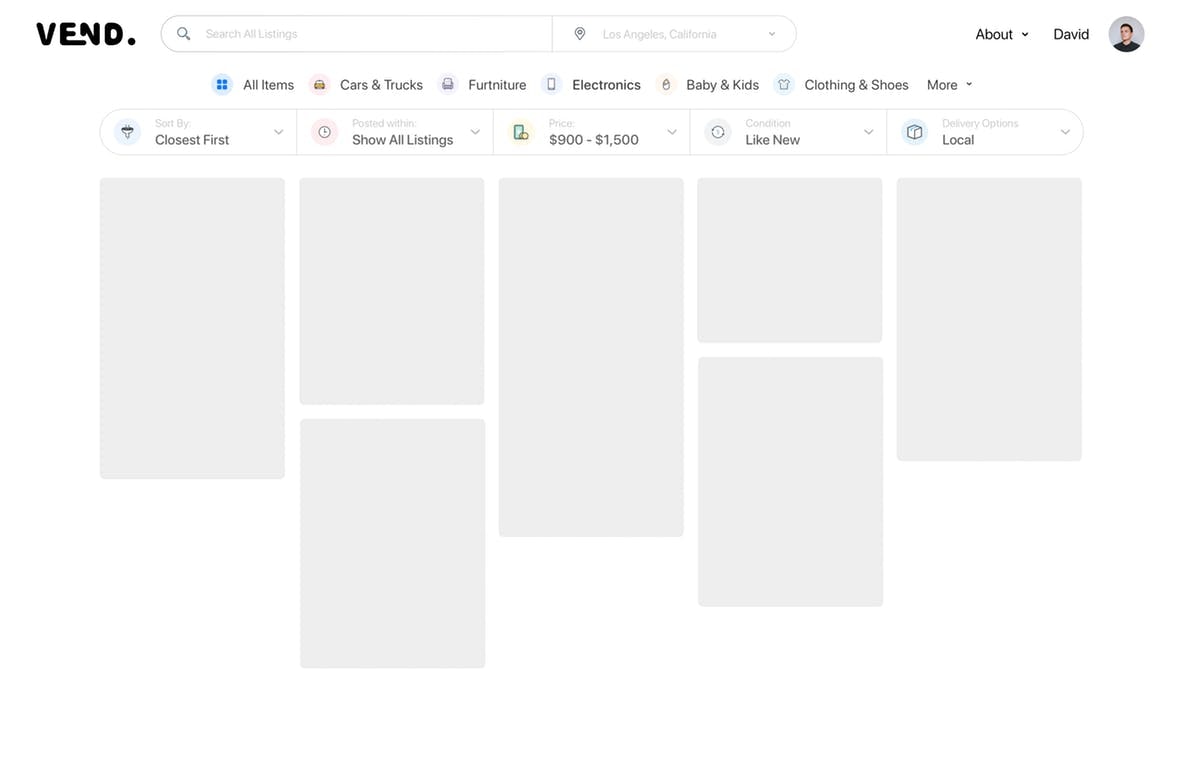Screen dimensions: 1182x760
Task: Open the last column listing placeholder card
Action: 989,319
